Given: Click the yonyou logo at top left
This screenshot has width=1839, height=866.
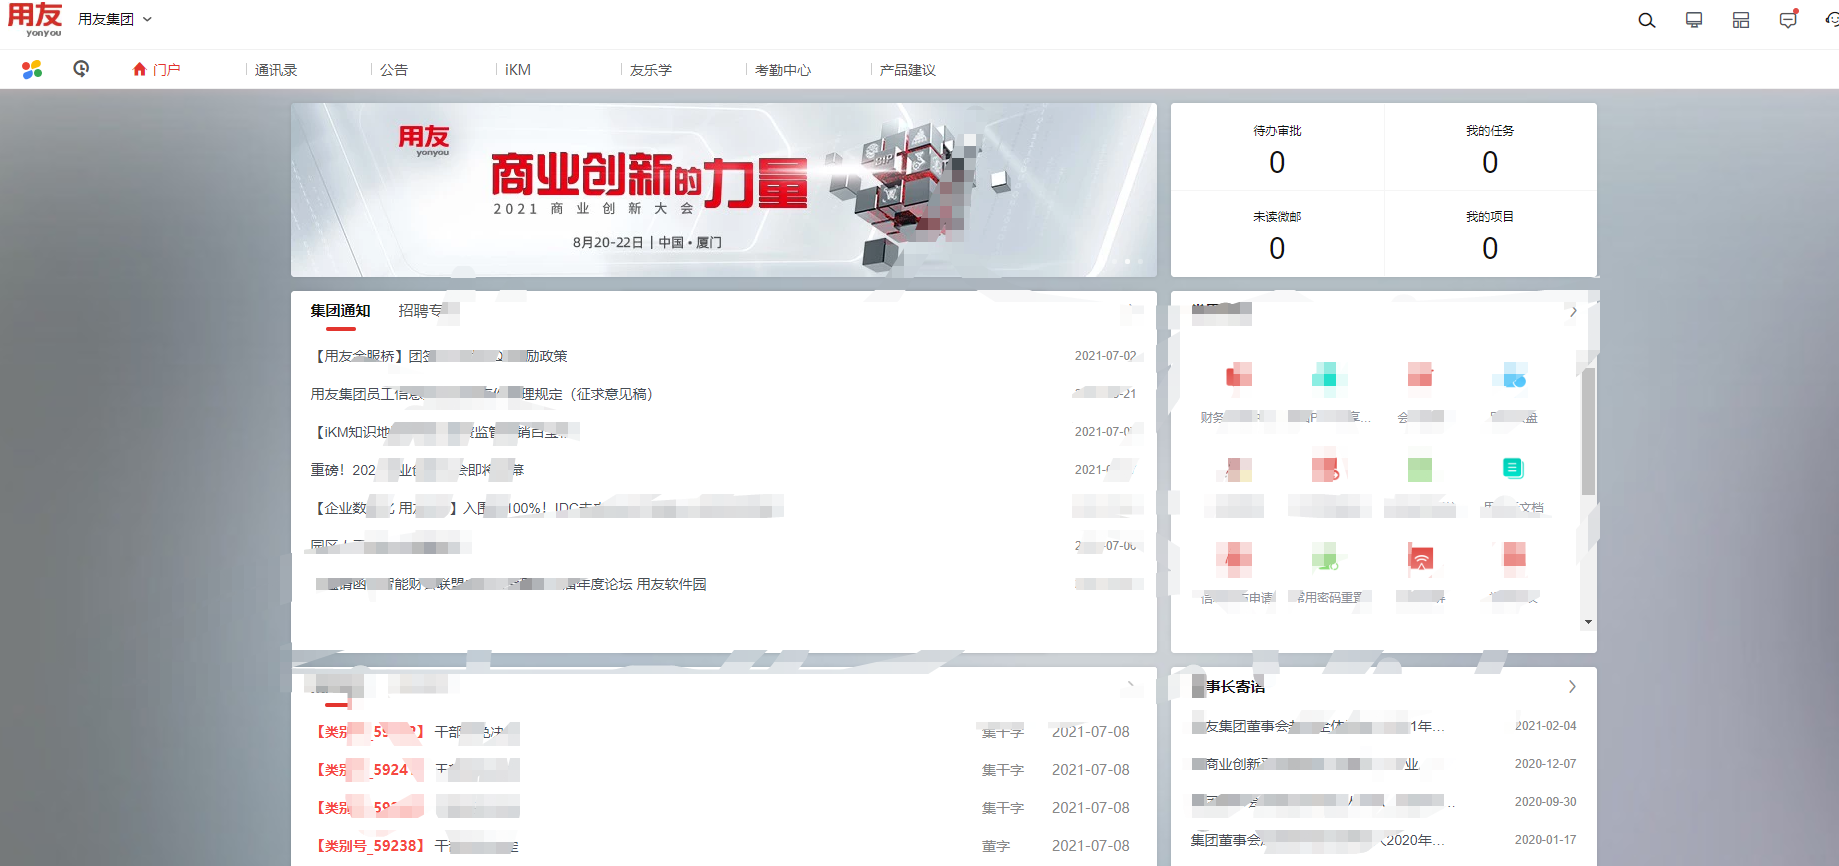Looking at the screenshot, I should click(x=35, y=19).
